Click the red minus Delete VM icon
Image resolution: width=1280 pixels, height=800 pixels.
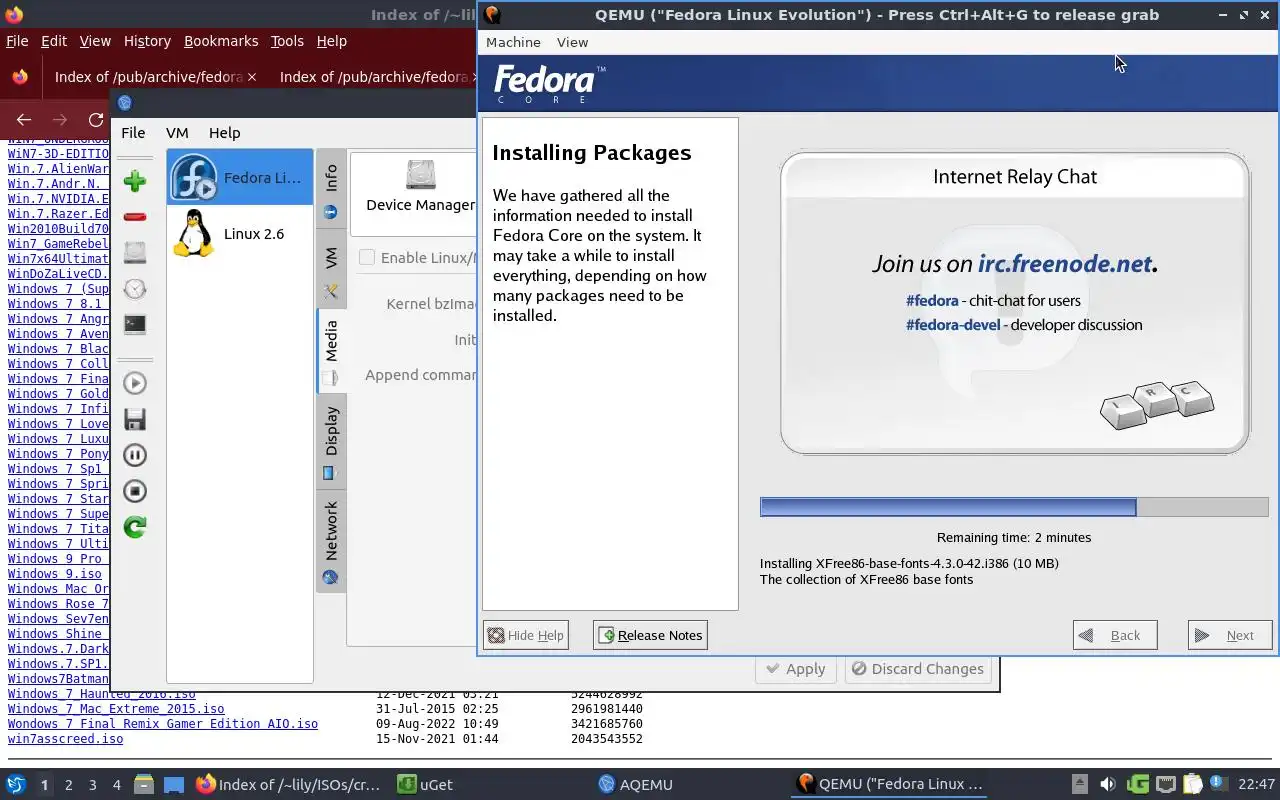pos(135,217)
